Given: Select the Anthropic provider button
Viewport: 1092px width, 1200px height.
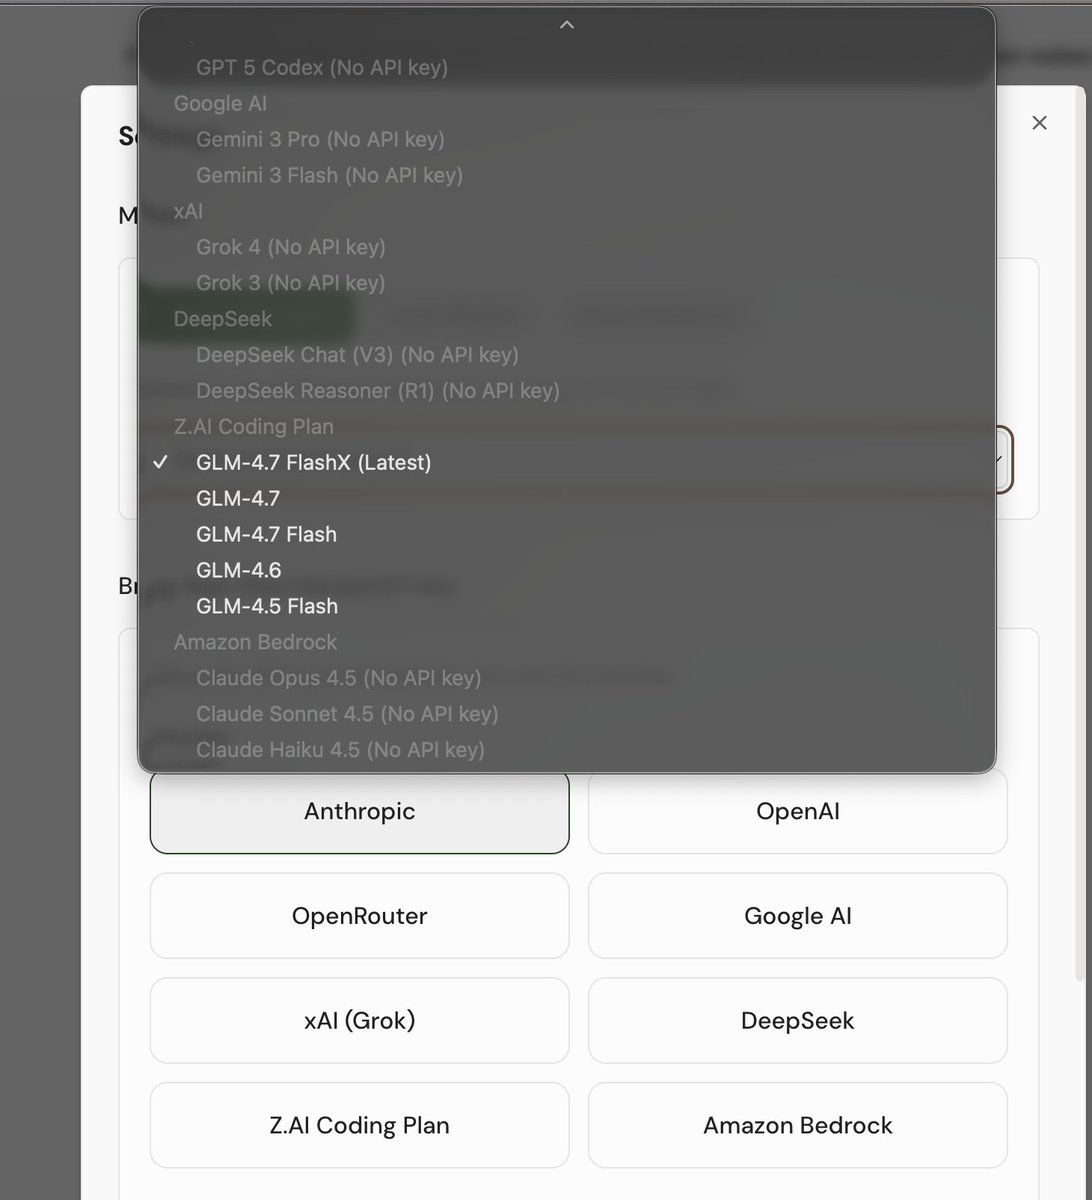Looking at the screenshot, I should coord(359,811).
